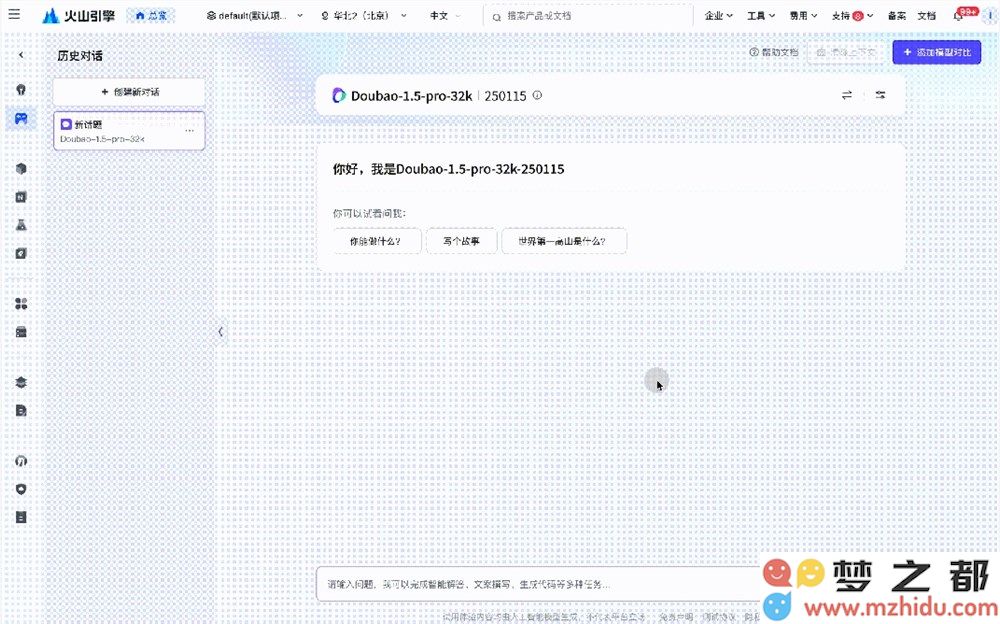This screenshot has width=1000, height=624.
Task: Open the user avatar account menu
Action: point(990,15)
